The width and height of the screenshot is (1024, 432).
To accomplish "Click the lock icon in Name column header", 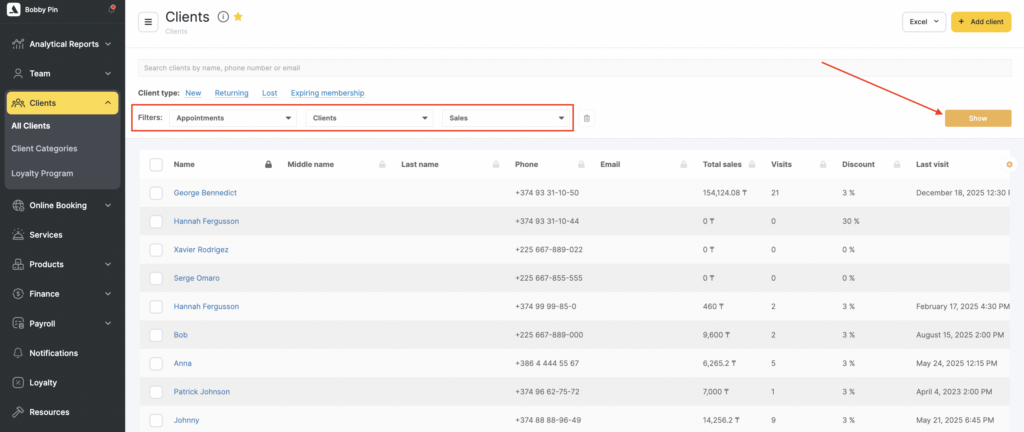I will [267, 164].
